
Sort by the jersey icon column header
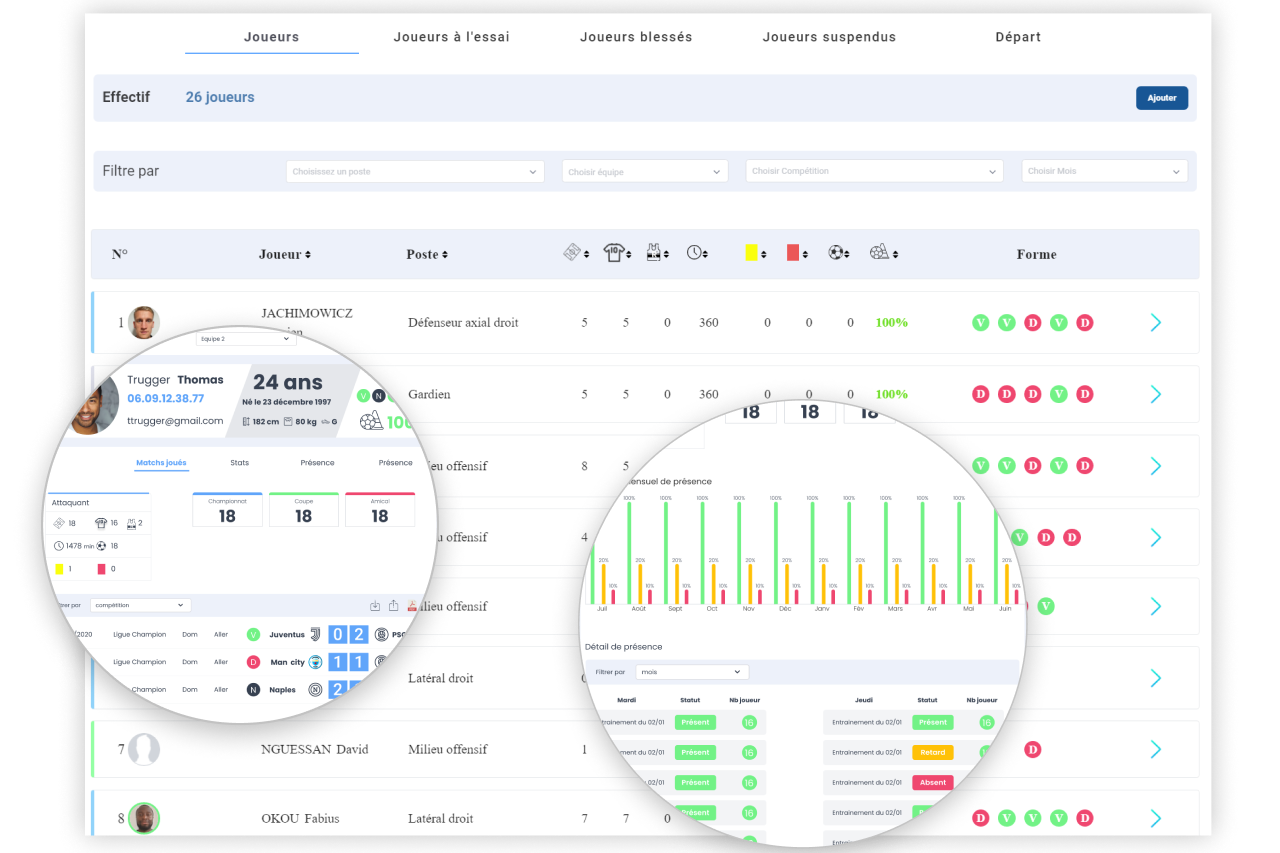pyautogui.click(x=617, y=254)
